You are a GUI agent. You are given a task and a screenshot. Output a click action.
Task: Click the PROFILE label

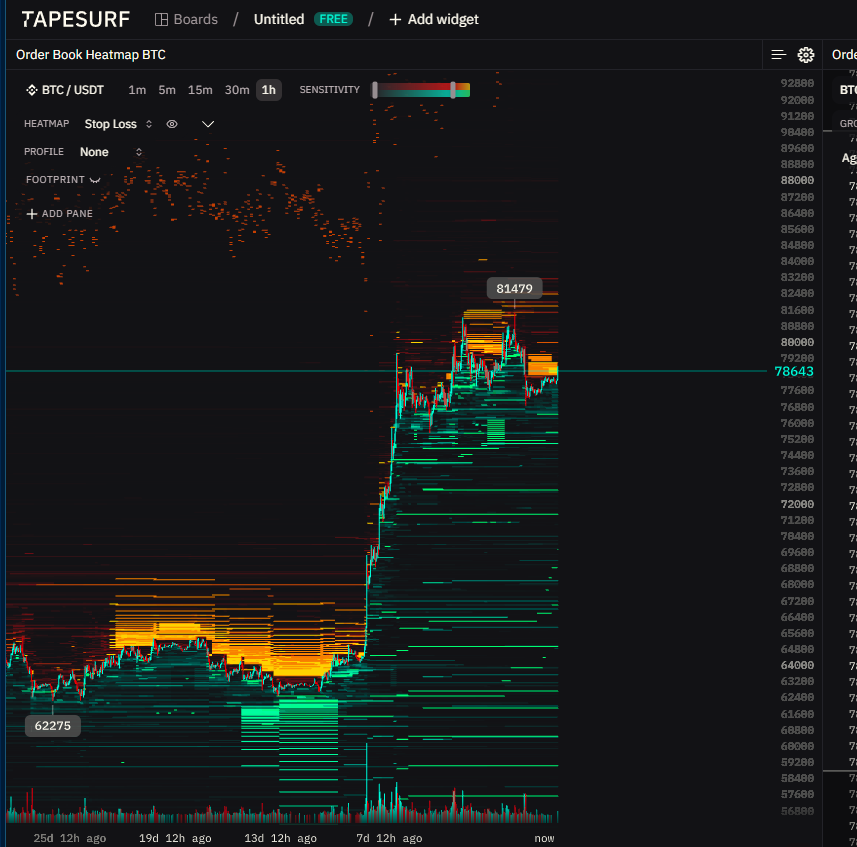click(44, 151)
